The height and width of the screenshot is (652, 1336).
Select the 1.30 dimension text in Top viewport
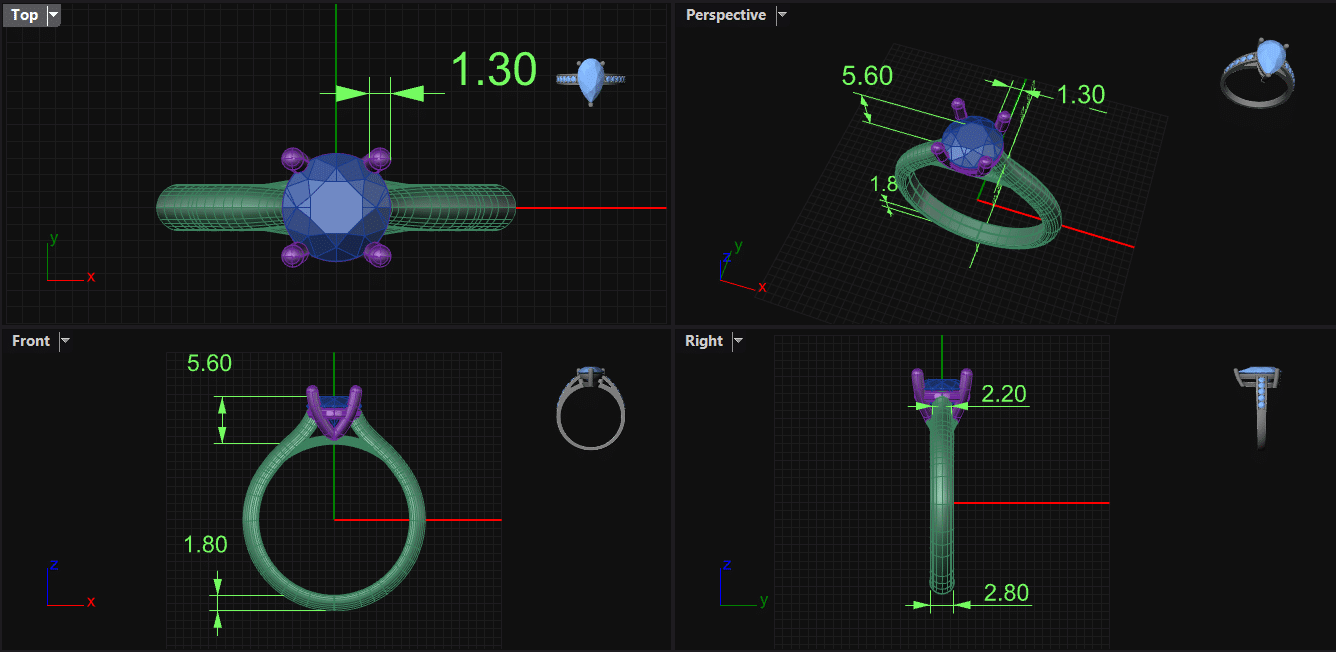493,70
